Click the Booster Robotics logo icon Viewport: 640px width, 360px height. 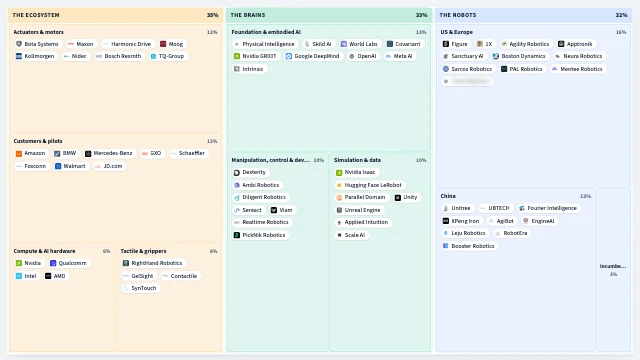(446, 246)
